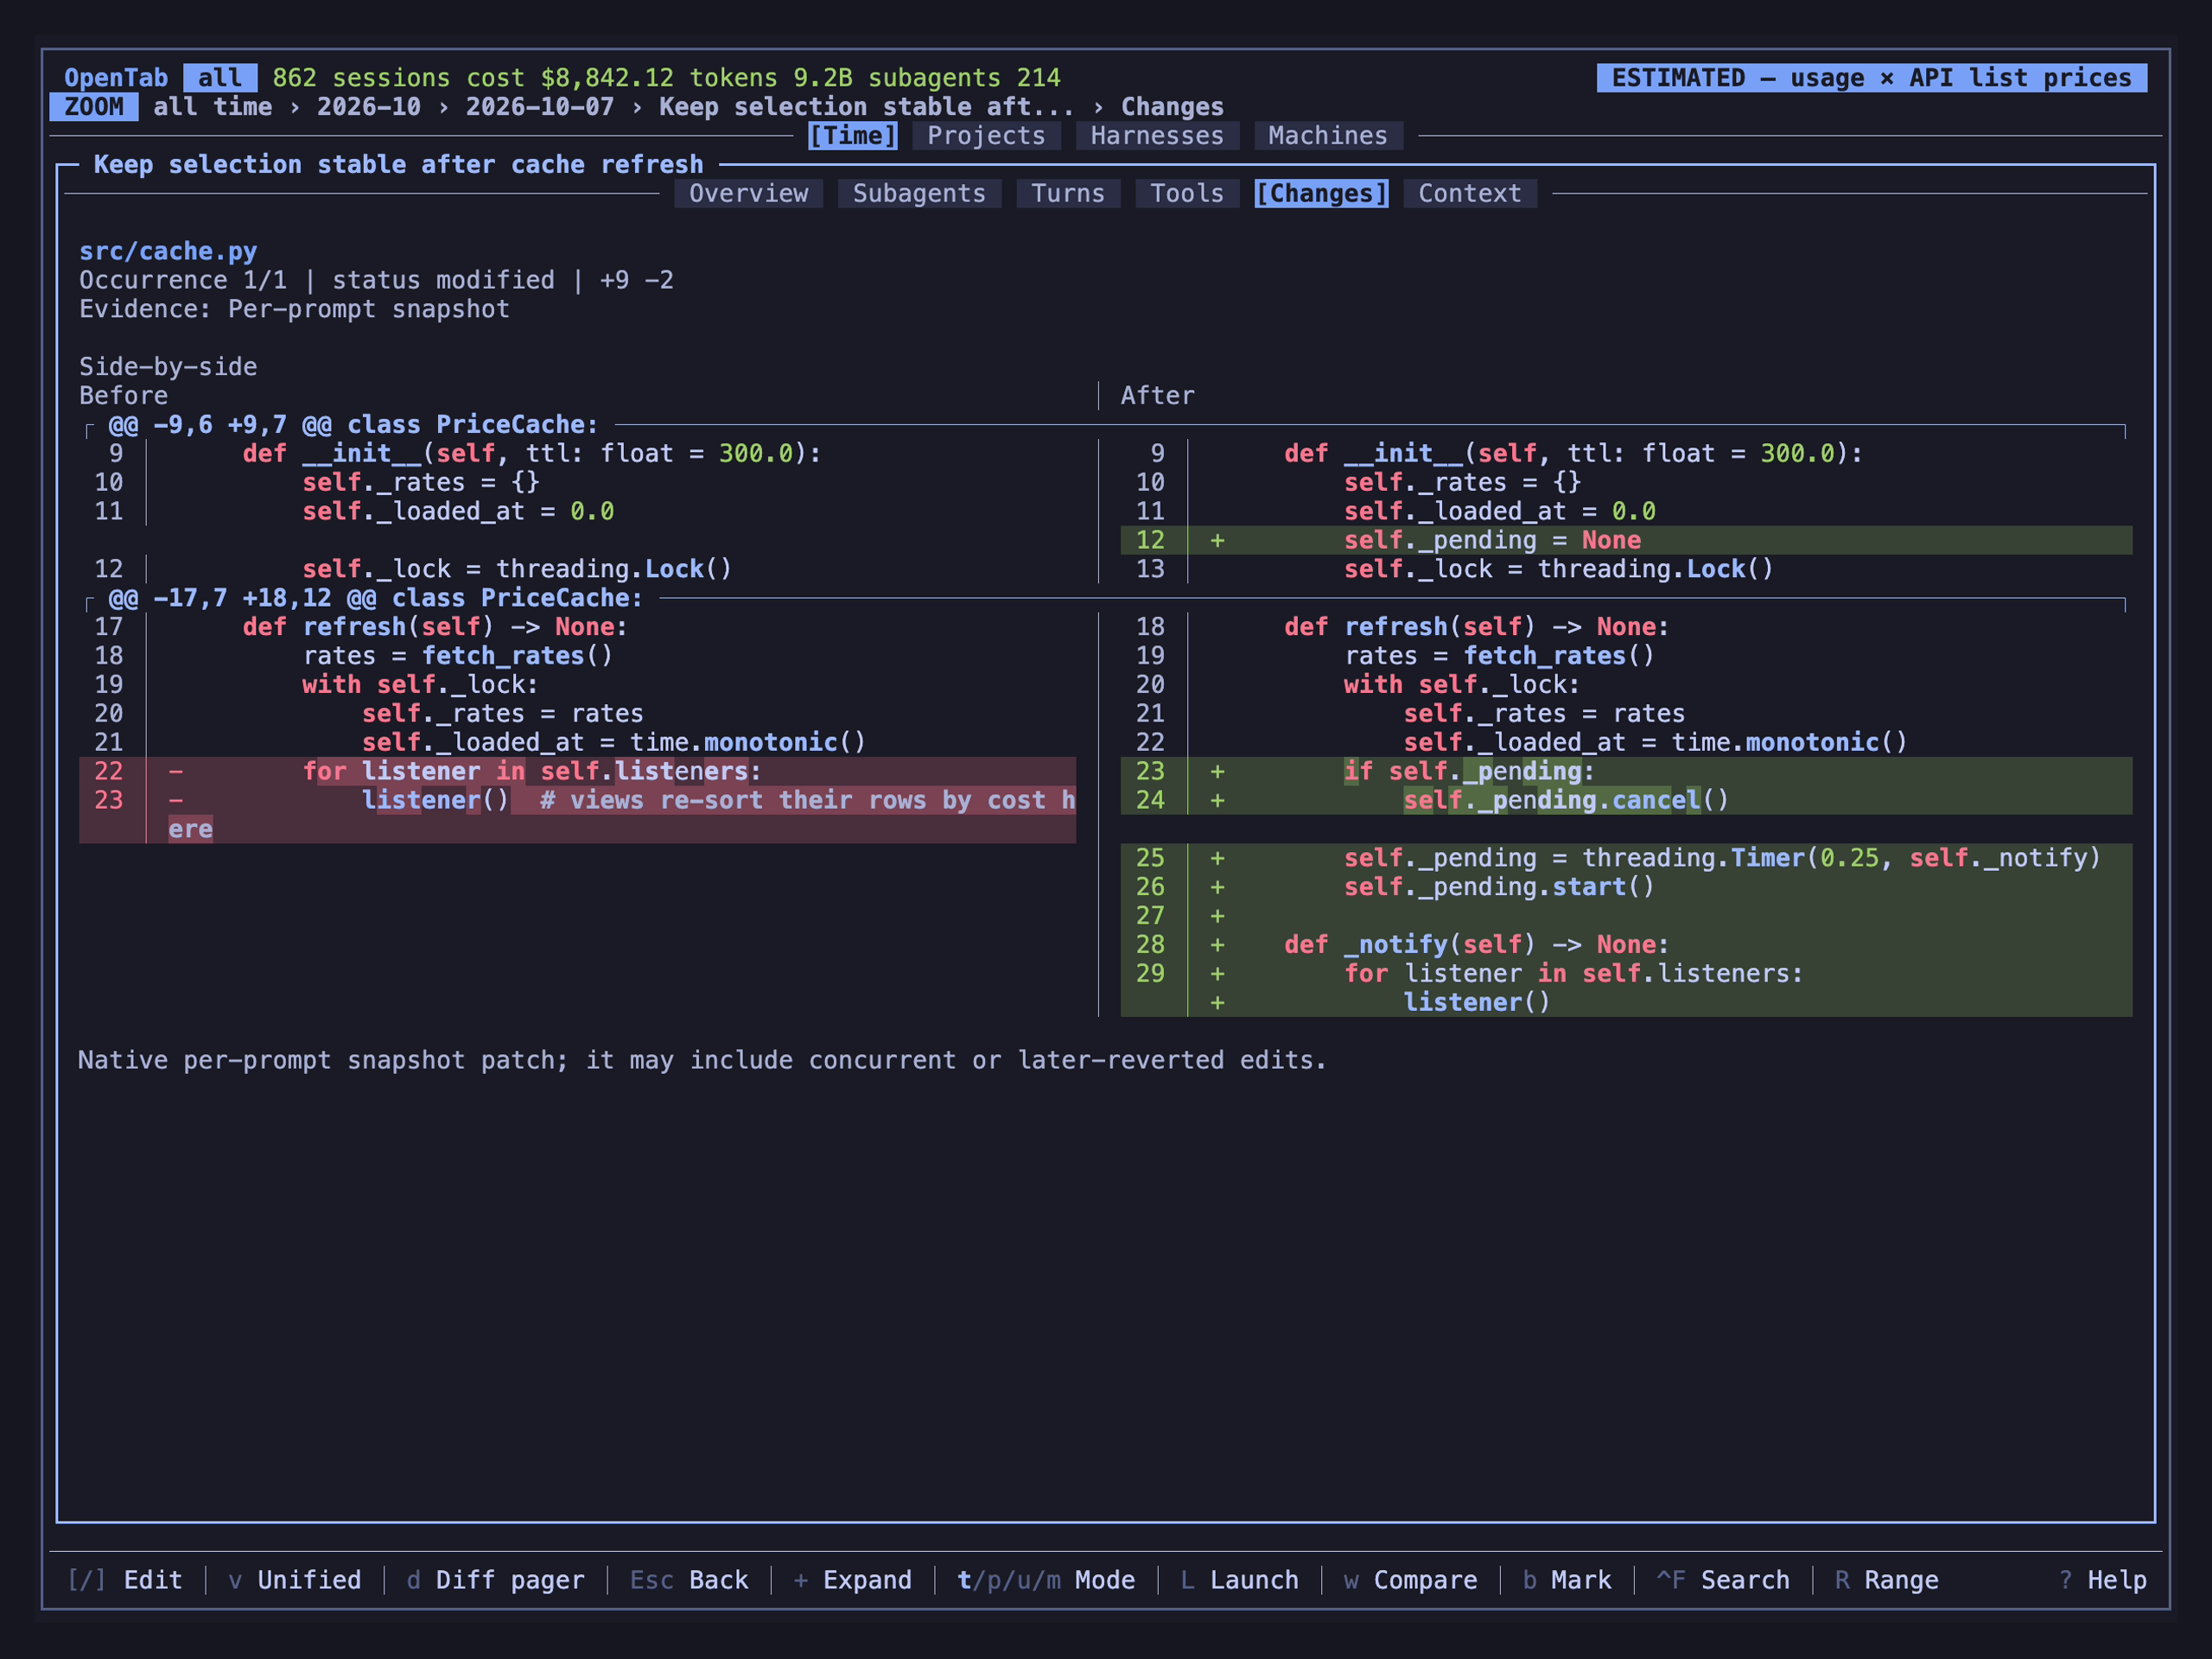Screen dimensions: 2212x1659
Task: Click removed line 22 'for listener in self.listeners'
Action: (x=577, y=771)
